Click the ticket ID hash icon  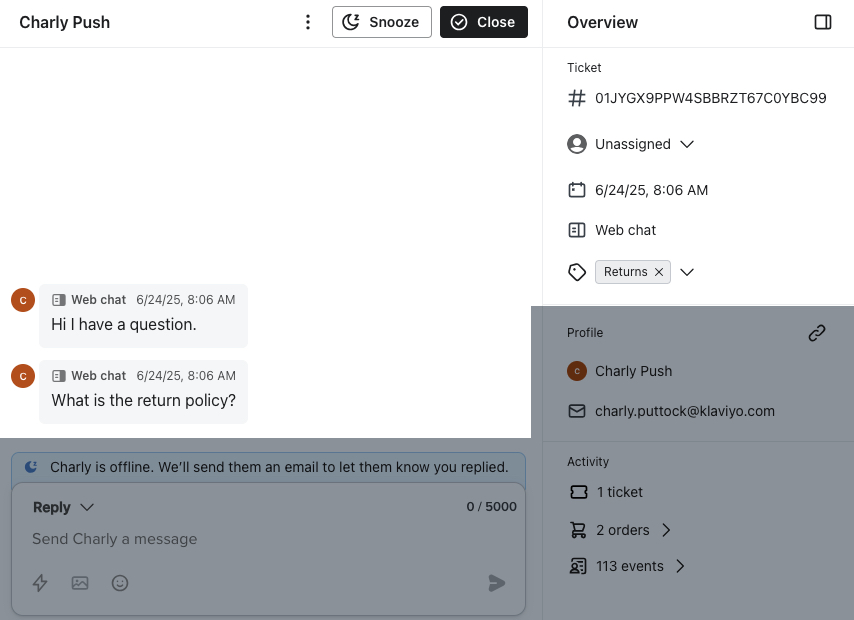pyautogui.click(x=577, y=98)
